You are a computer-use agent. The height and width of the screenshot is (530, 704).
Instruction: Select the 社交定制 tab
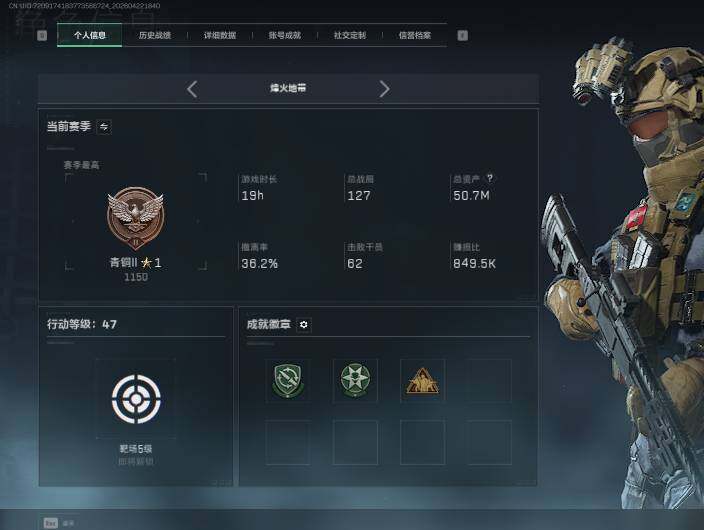tap(350, 35)
